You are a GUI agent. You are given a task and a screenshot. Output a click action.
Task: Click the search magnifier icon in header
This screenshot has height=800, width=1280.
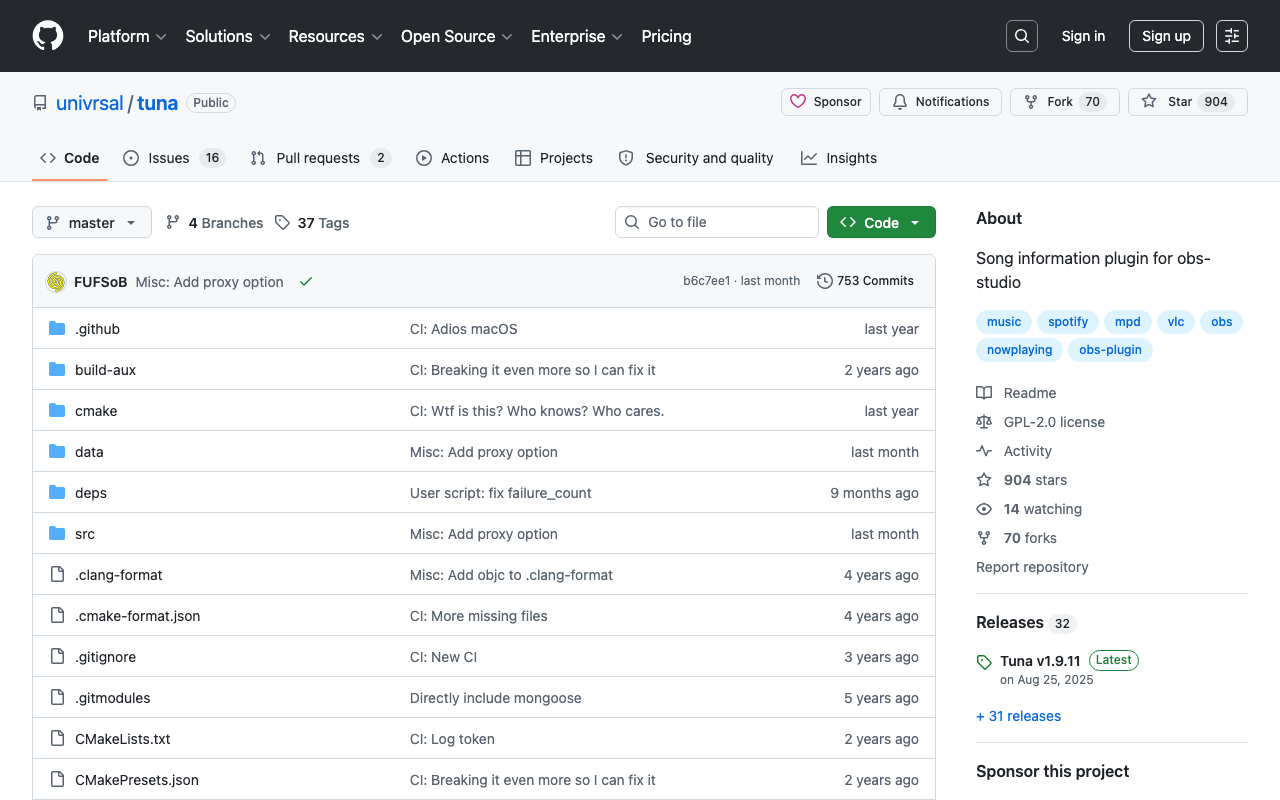(1022, 36)
